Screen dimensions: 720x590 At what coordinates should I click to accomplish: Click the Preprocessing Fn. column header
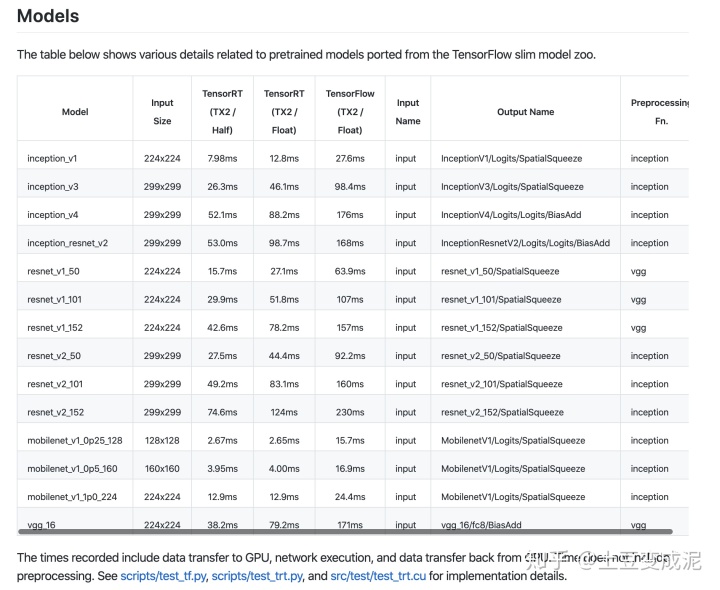[660, 112]
